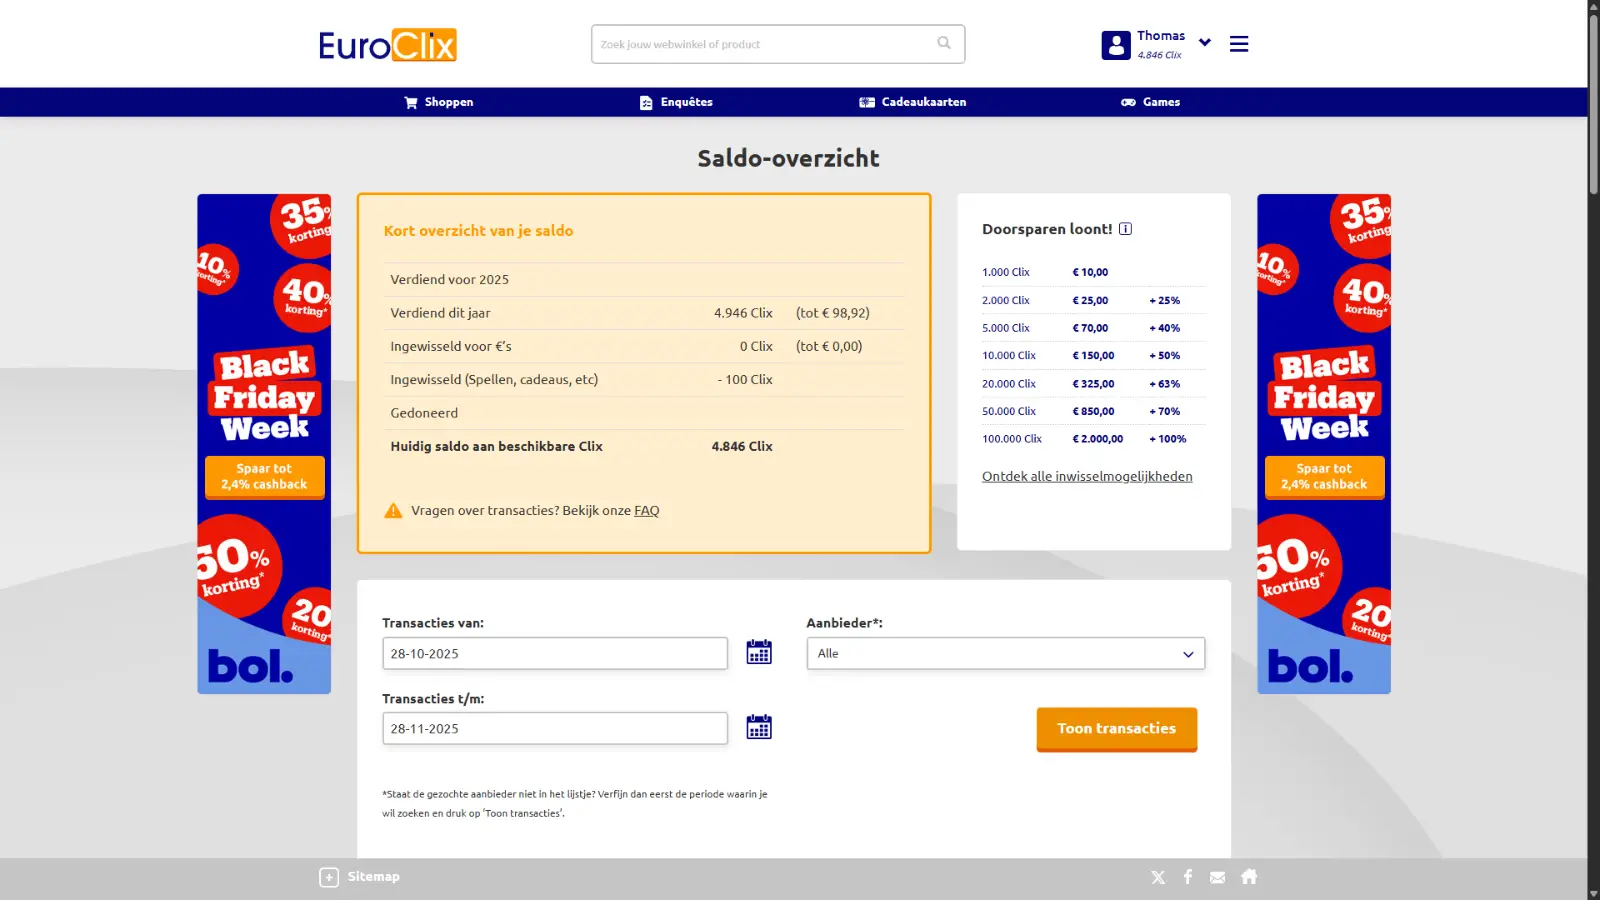
Task: Click the 'Toon transacties' button
Action: (1116, 729)
